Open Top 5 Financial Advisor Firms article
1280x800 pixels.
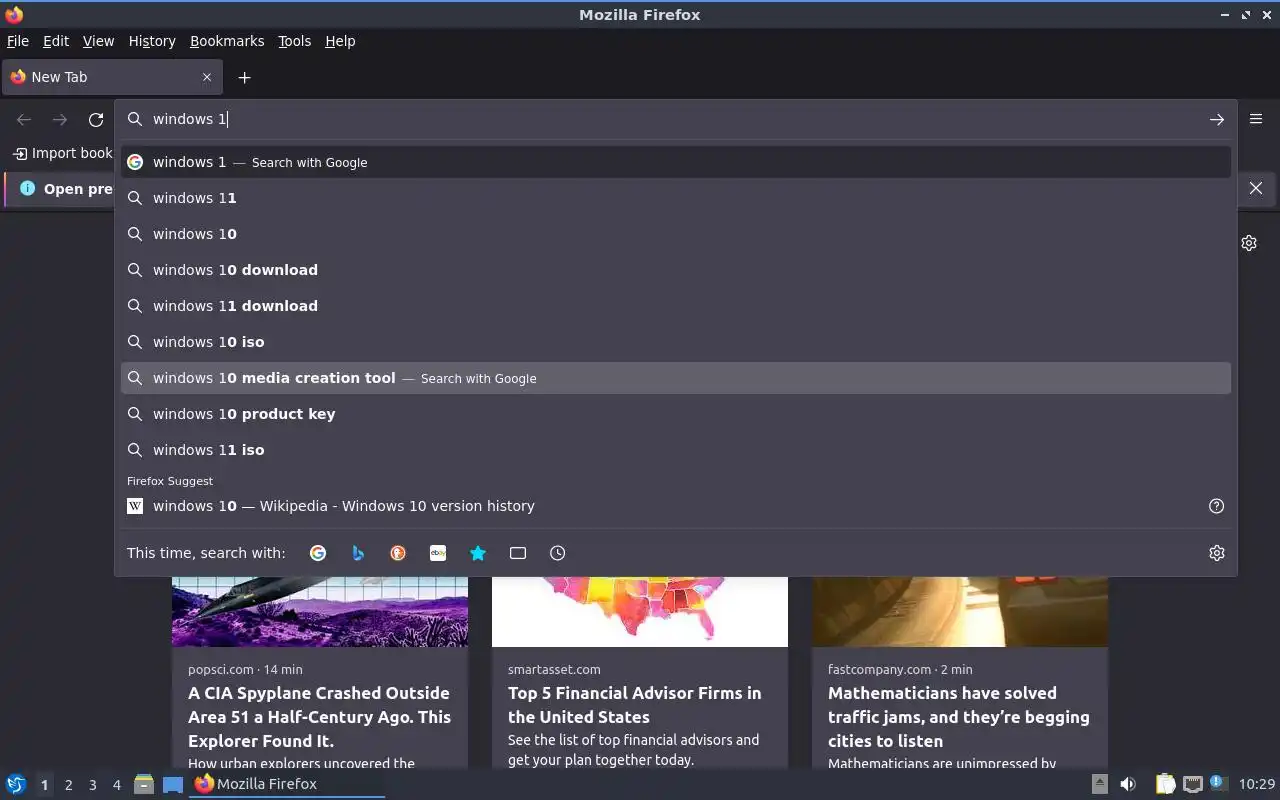(x=634, y=705)
